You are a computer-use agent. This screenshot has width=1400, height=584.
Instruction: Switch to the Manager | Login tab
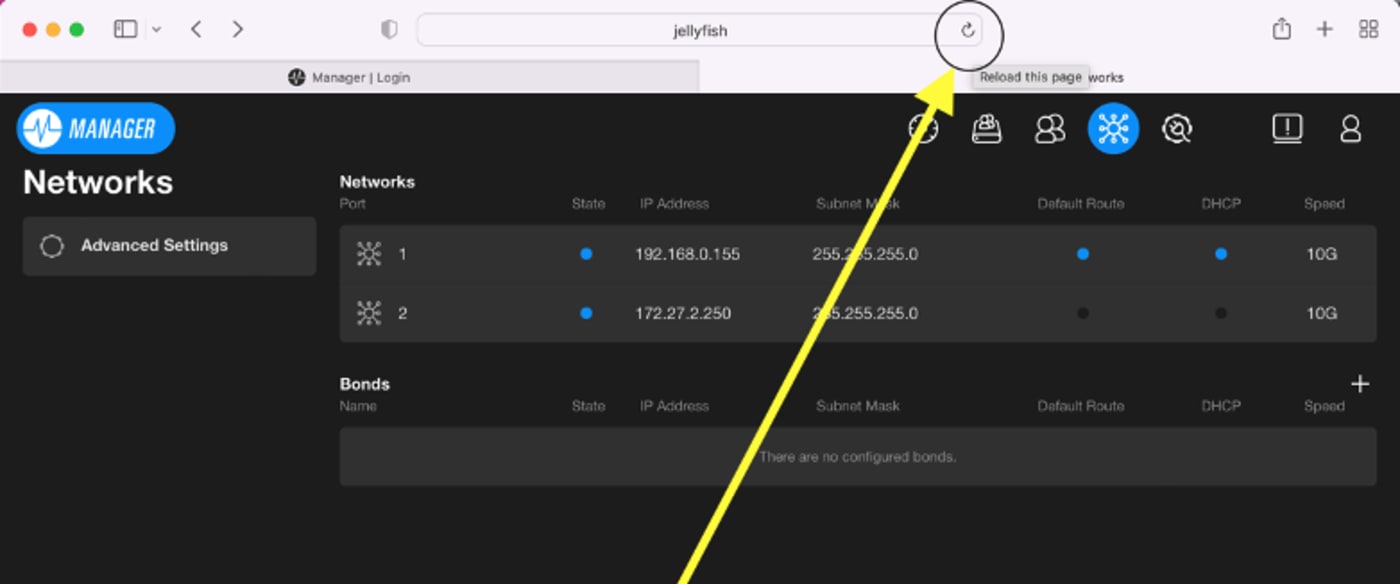click(349, 77)
